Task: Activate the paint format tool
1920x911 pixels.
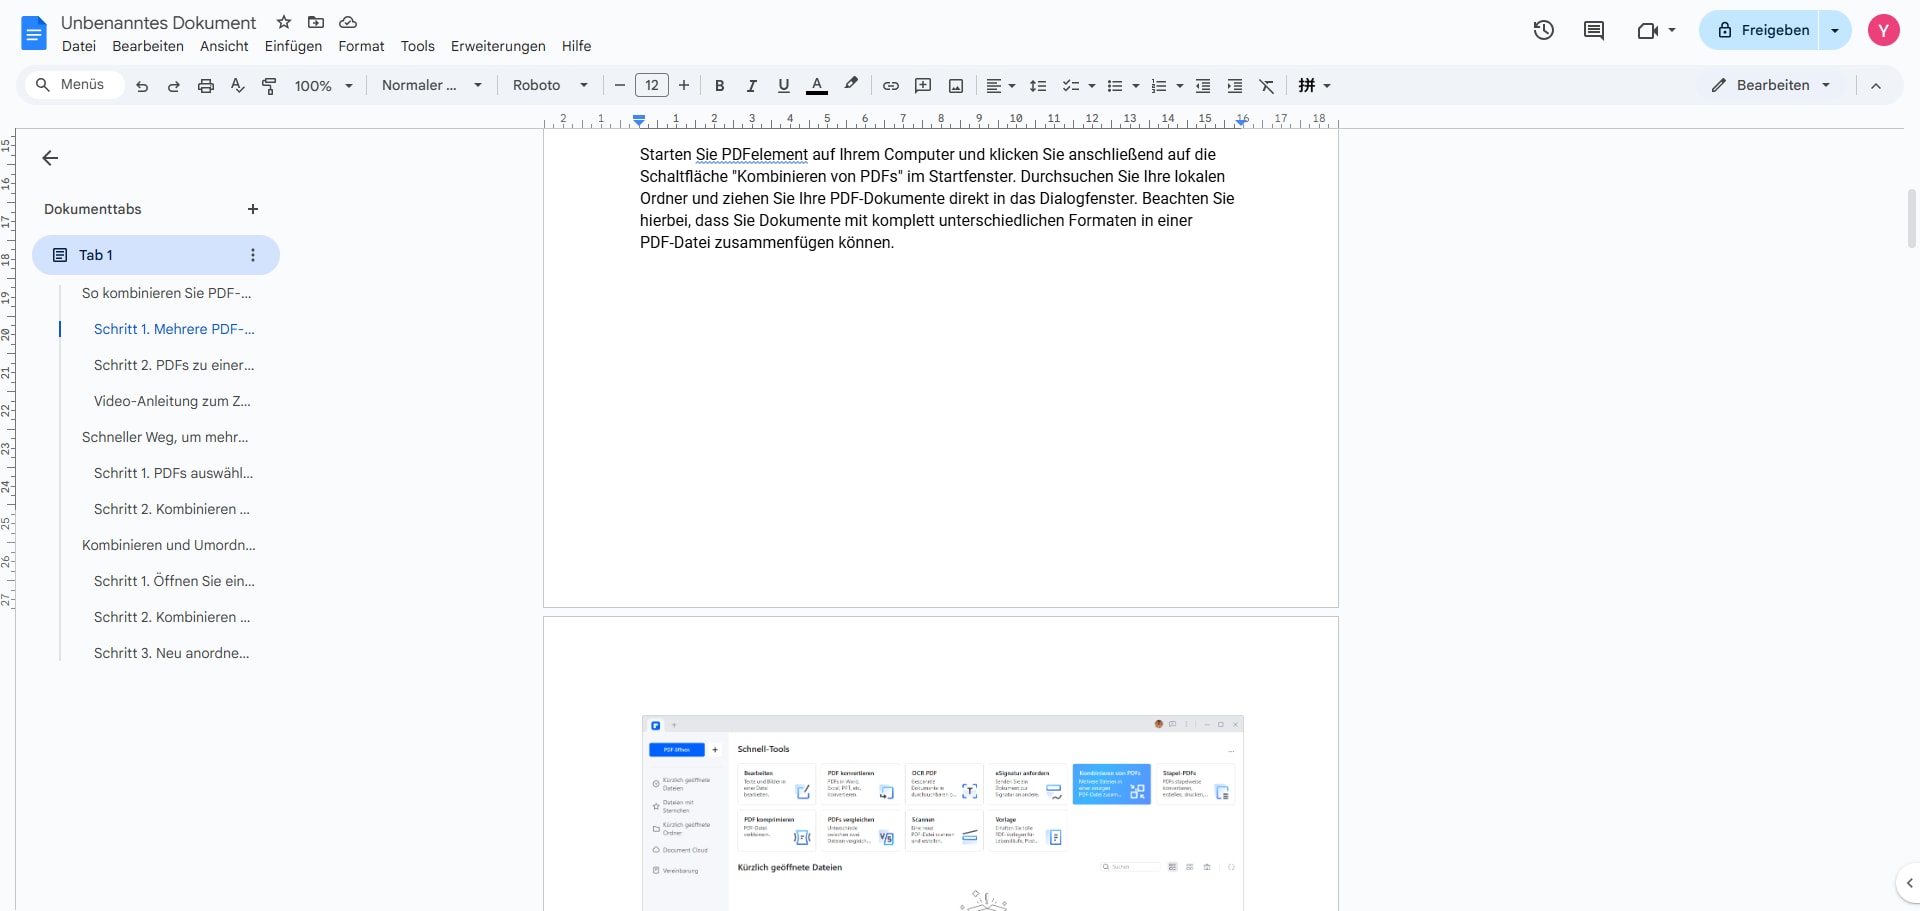Action: click(269, 86)
